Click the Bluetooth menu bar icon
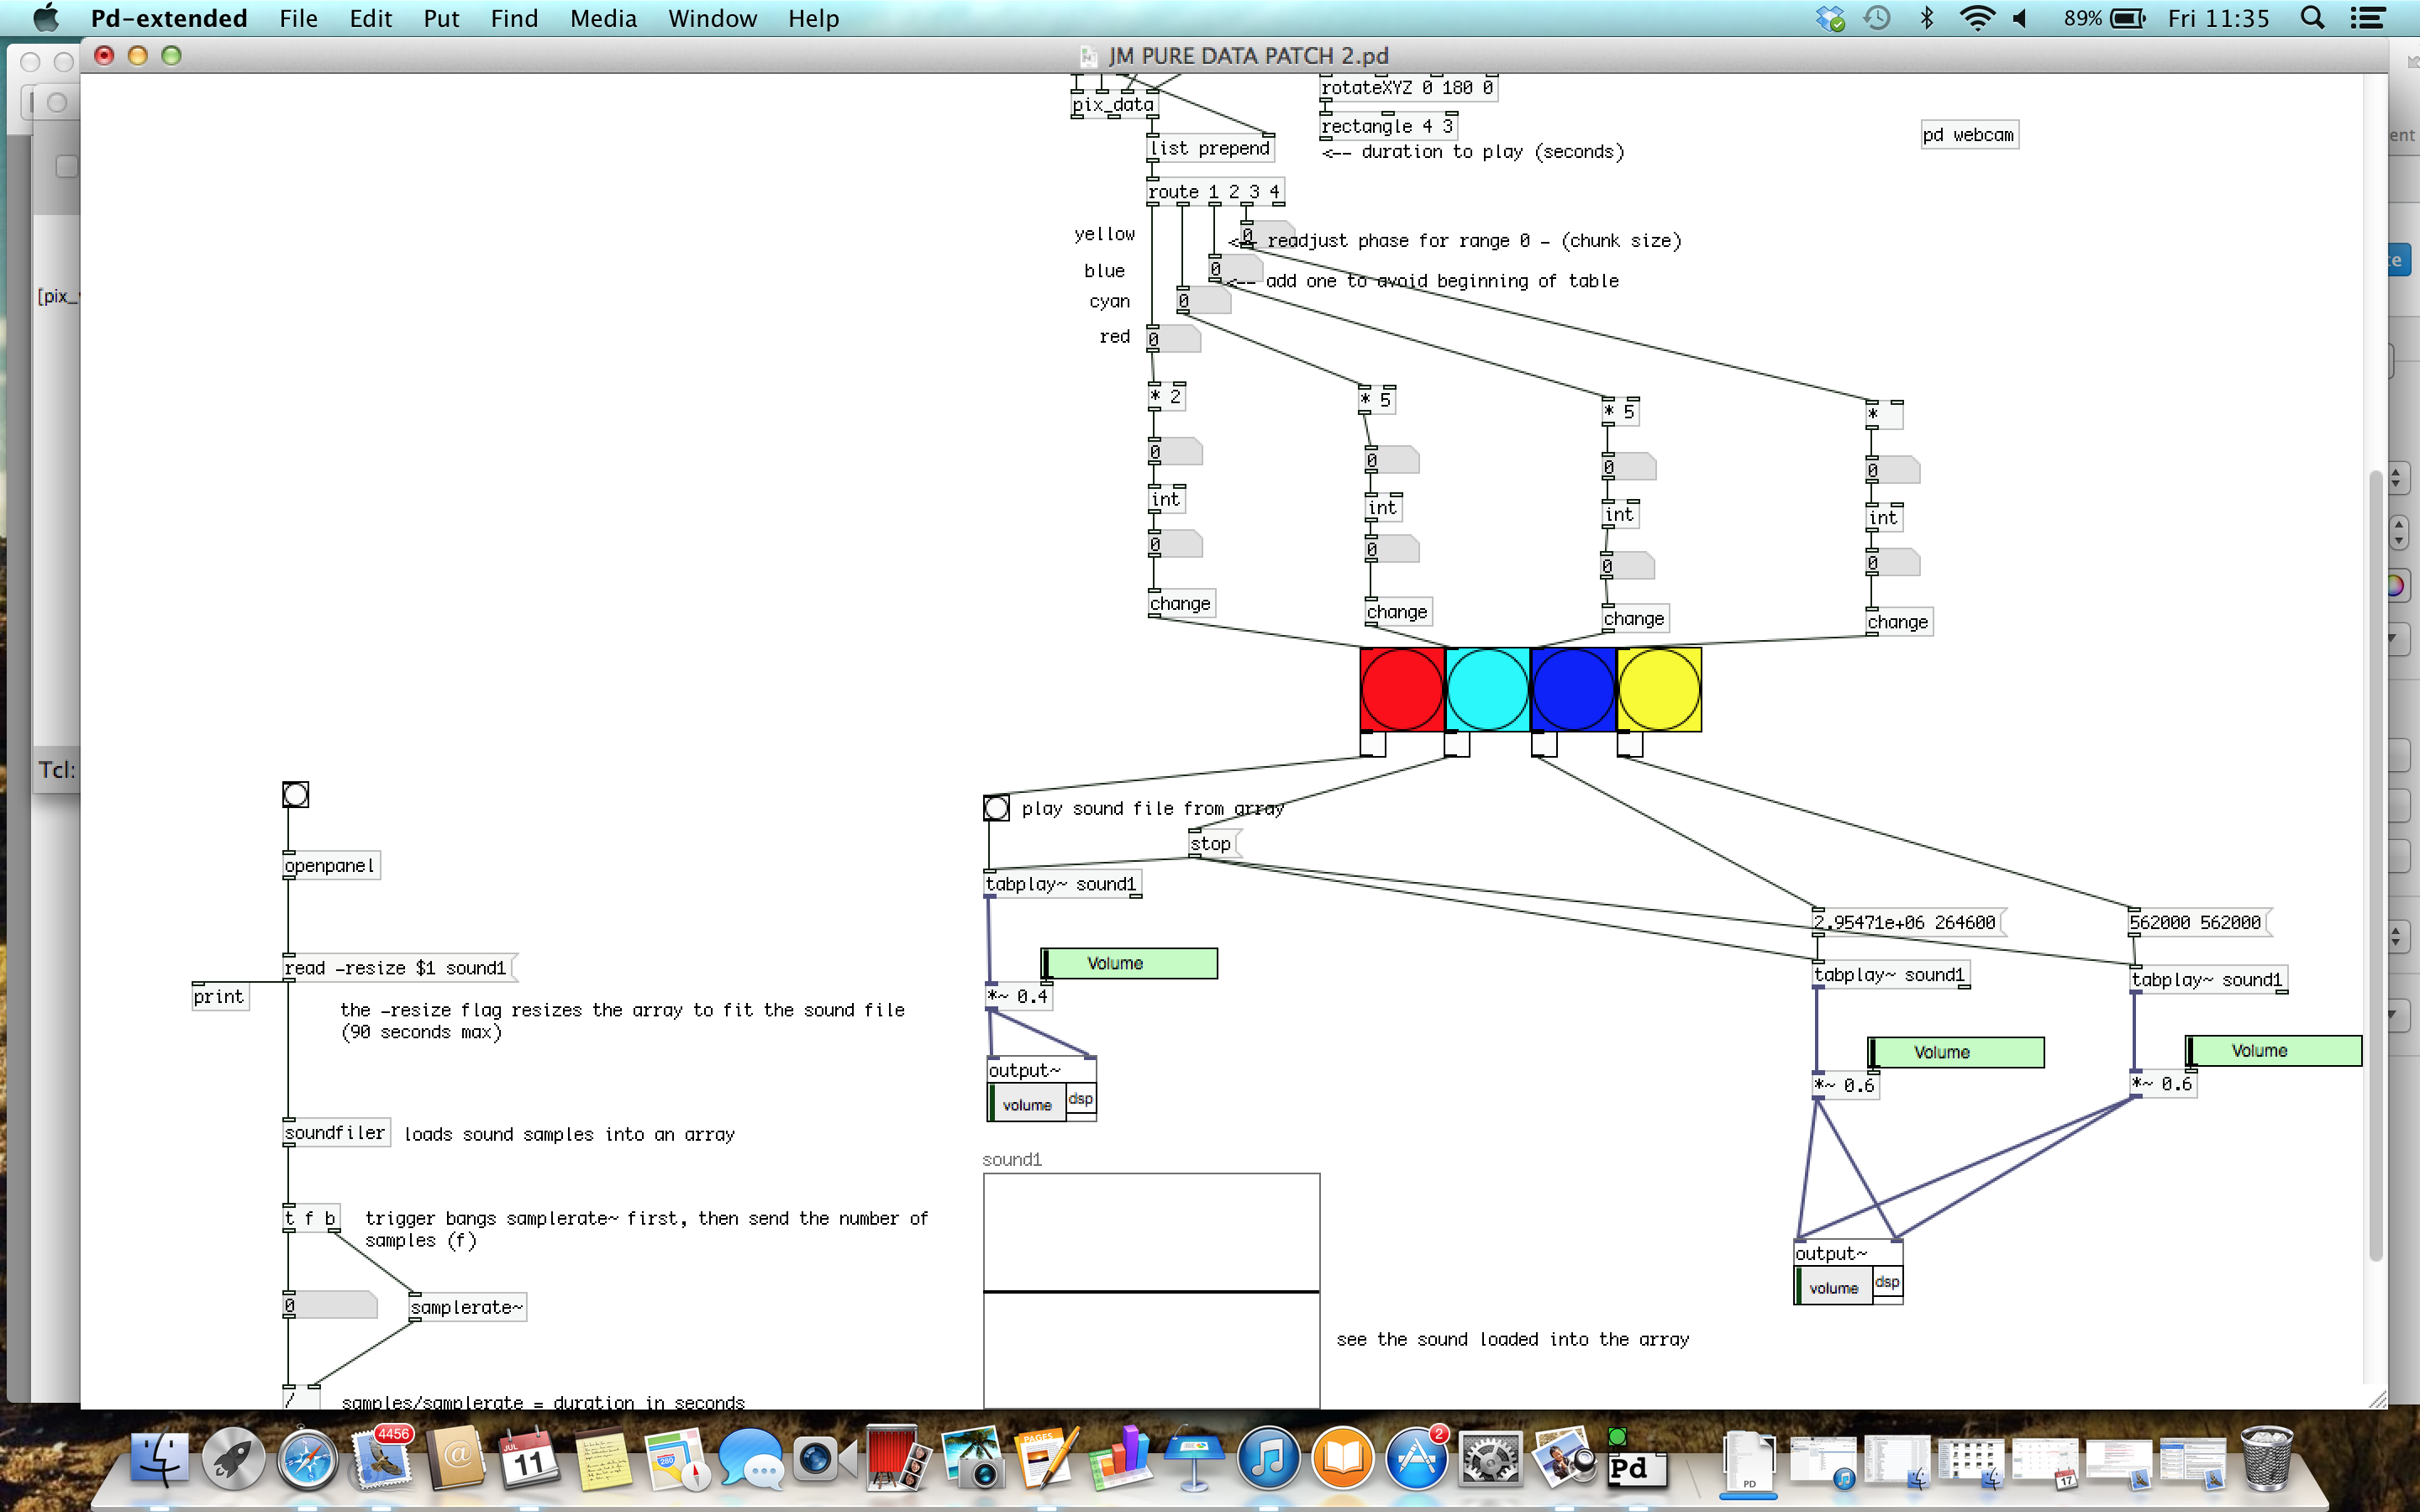 (x=1927, y=18)
